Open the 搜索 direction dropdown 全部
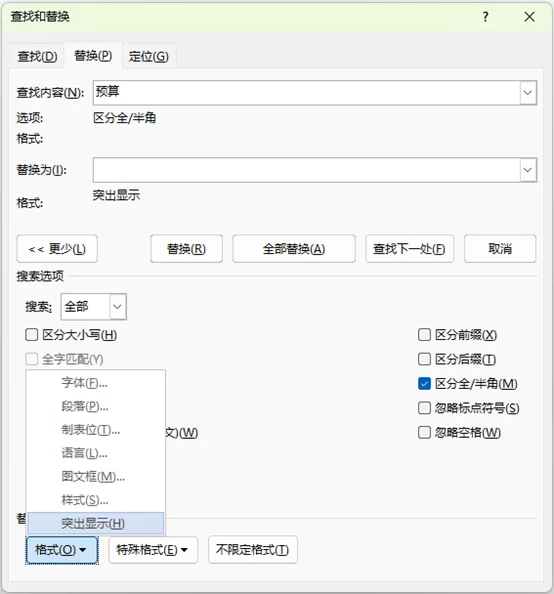 (94, 306)
